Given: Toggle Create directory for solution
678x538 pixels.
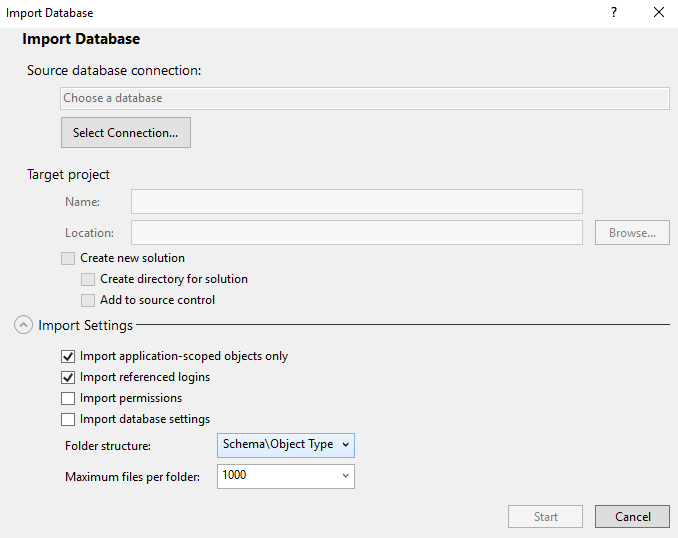Looking at the screenshot, I should click(x=88, y=280).
